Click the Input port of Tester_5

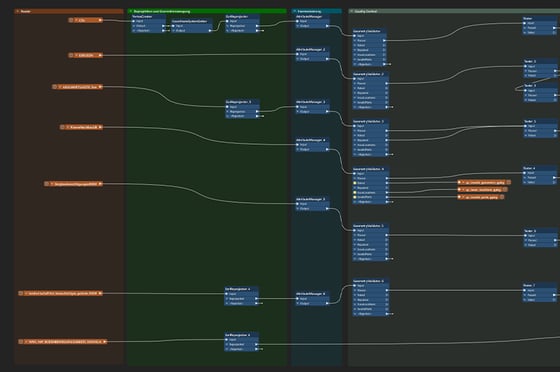coord(525,126)
